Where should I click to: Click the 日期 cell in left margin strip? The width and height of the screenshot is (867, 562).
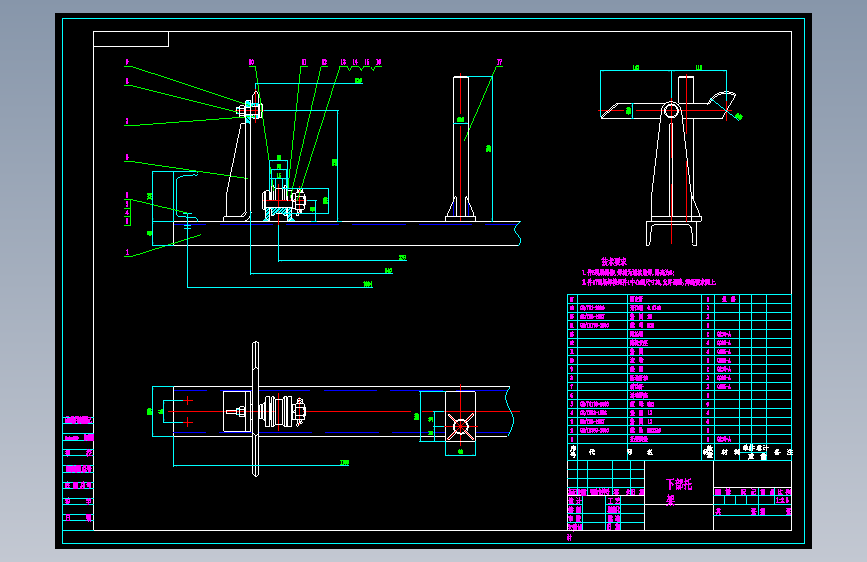[78, 518]
